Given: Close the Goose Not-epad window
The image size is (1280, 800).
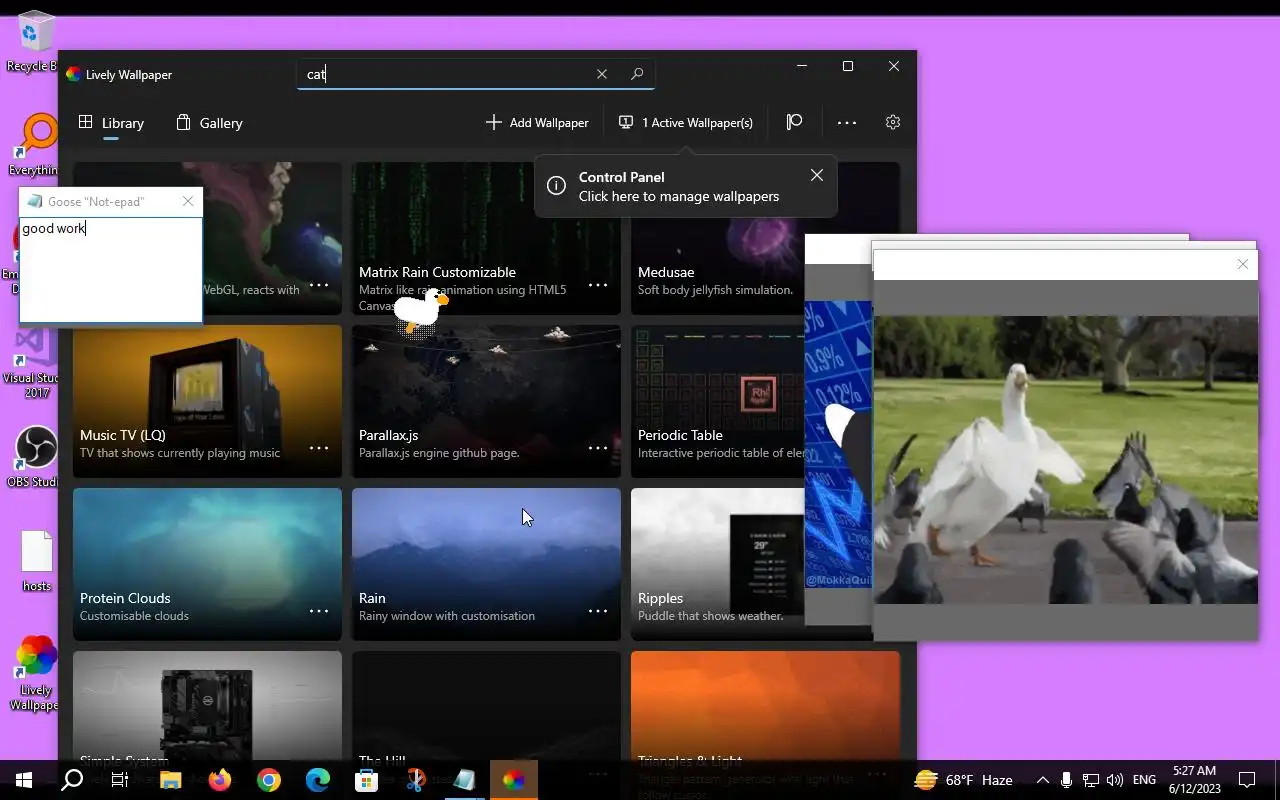Looking at the screenshot, I should pyautogui.click(x=188, y=201).
